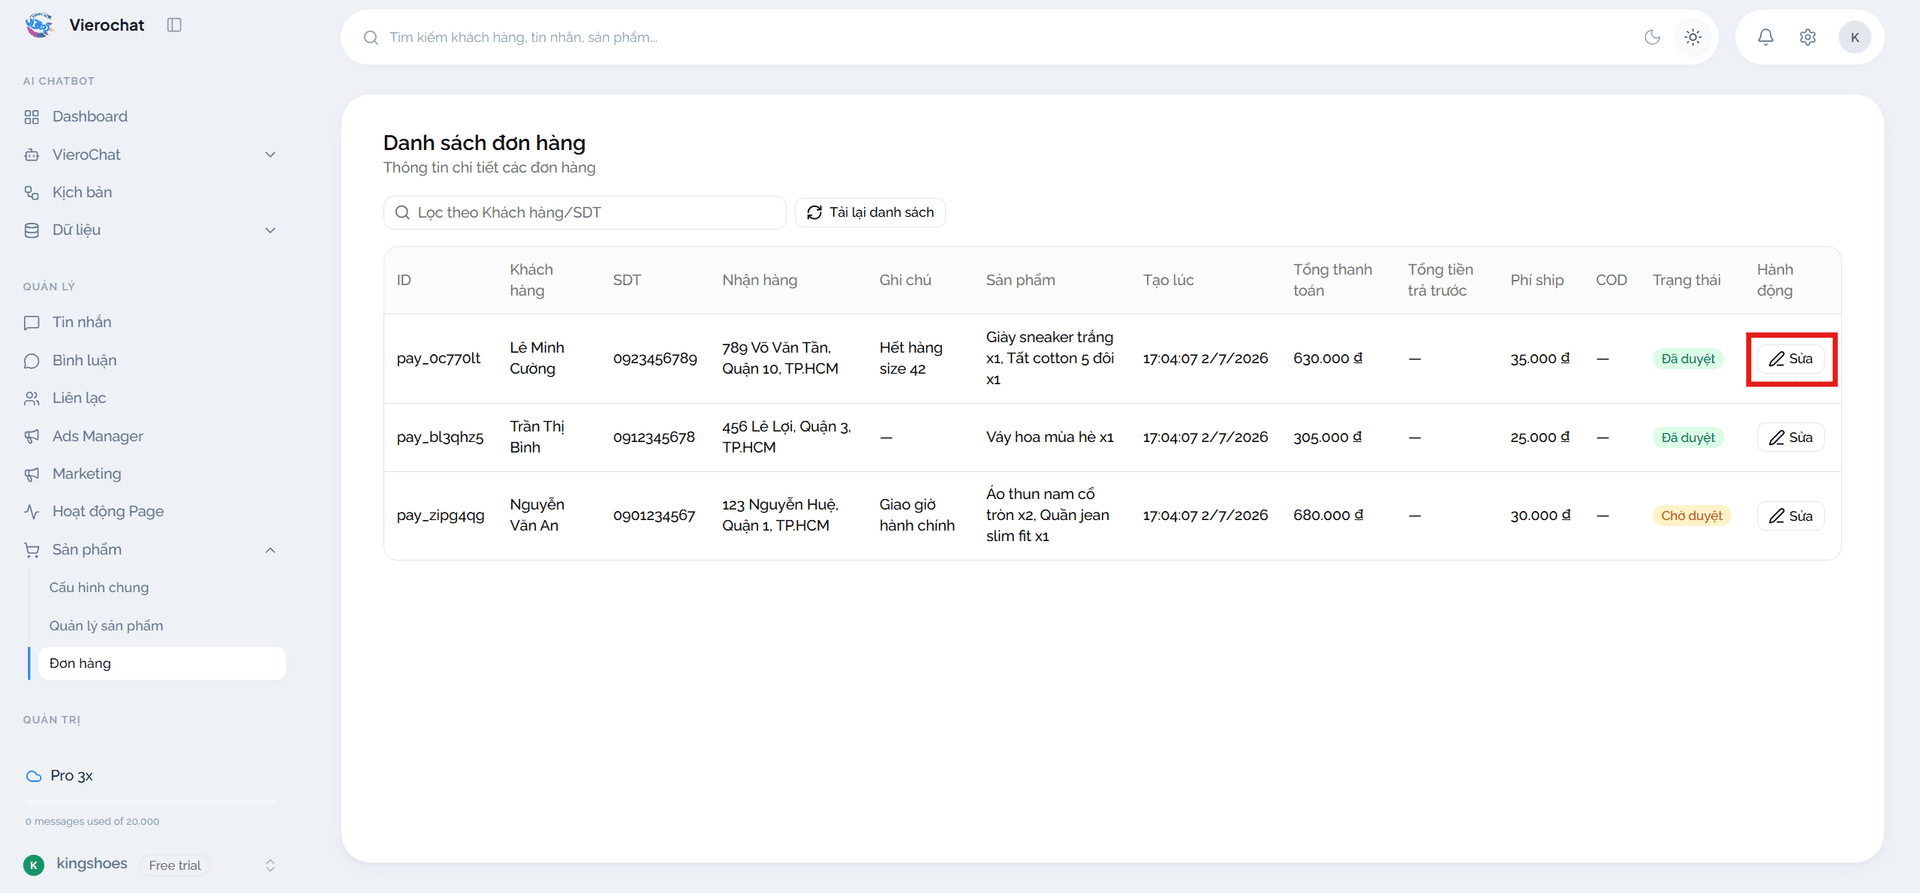This screenshot has width=1920, height=893.
Task: Focus the global search field
Action: [1000, 37]
